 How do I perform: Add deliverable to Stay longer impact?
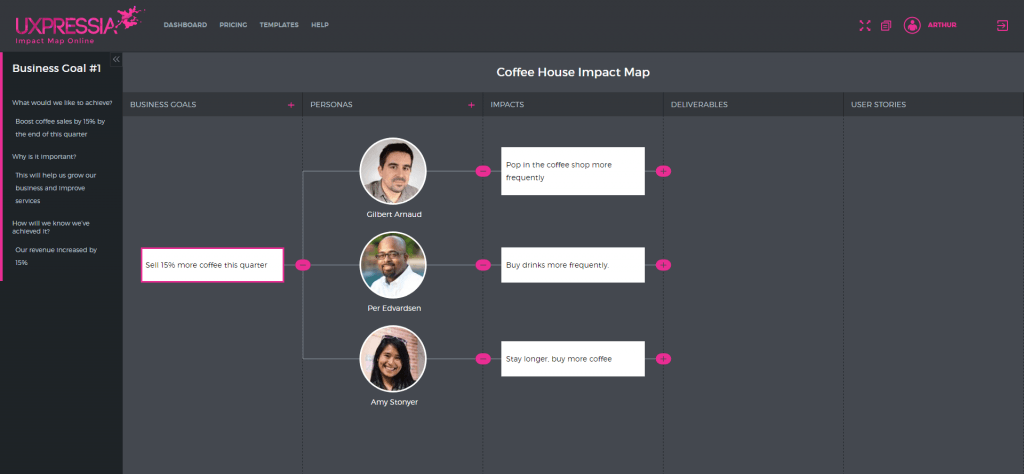click(x=663, y=358)
